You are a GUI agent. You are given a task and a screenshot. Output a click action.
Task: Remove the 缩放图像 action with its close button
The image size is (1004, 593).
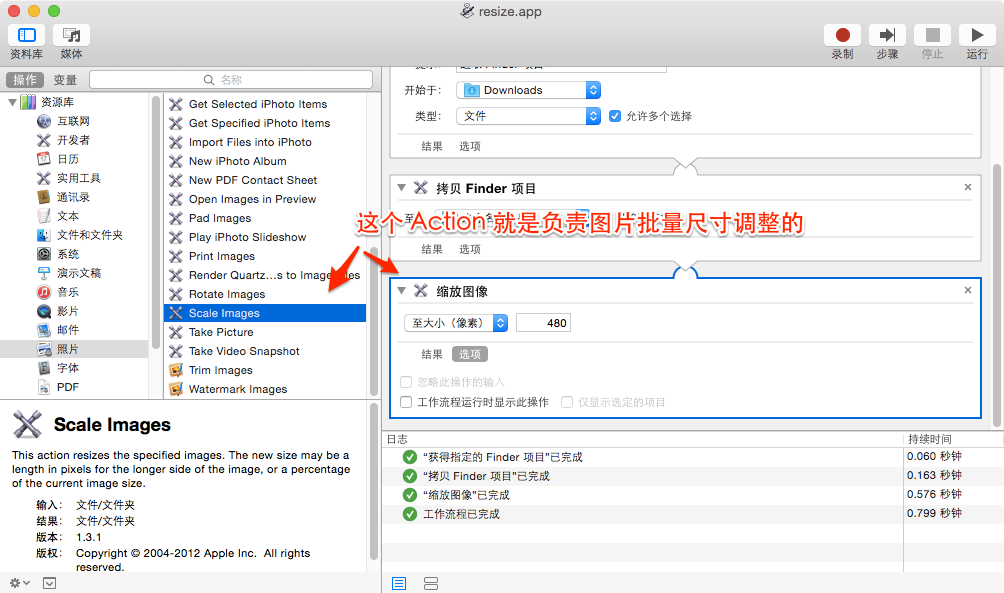point(968,290)
